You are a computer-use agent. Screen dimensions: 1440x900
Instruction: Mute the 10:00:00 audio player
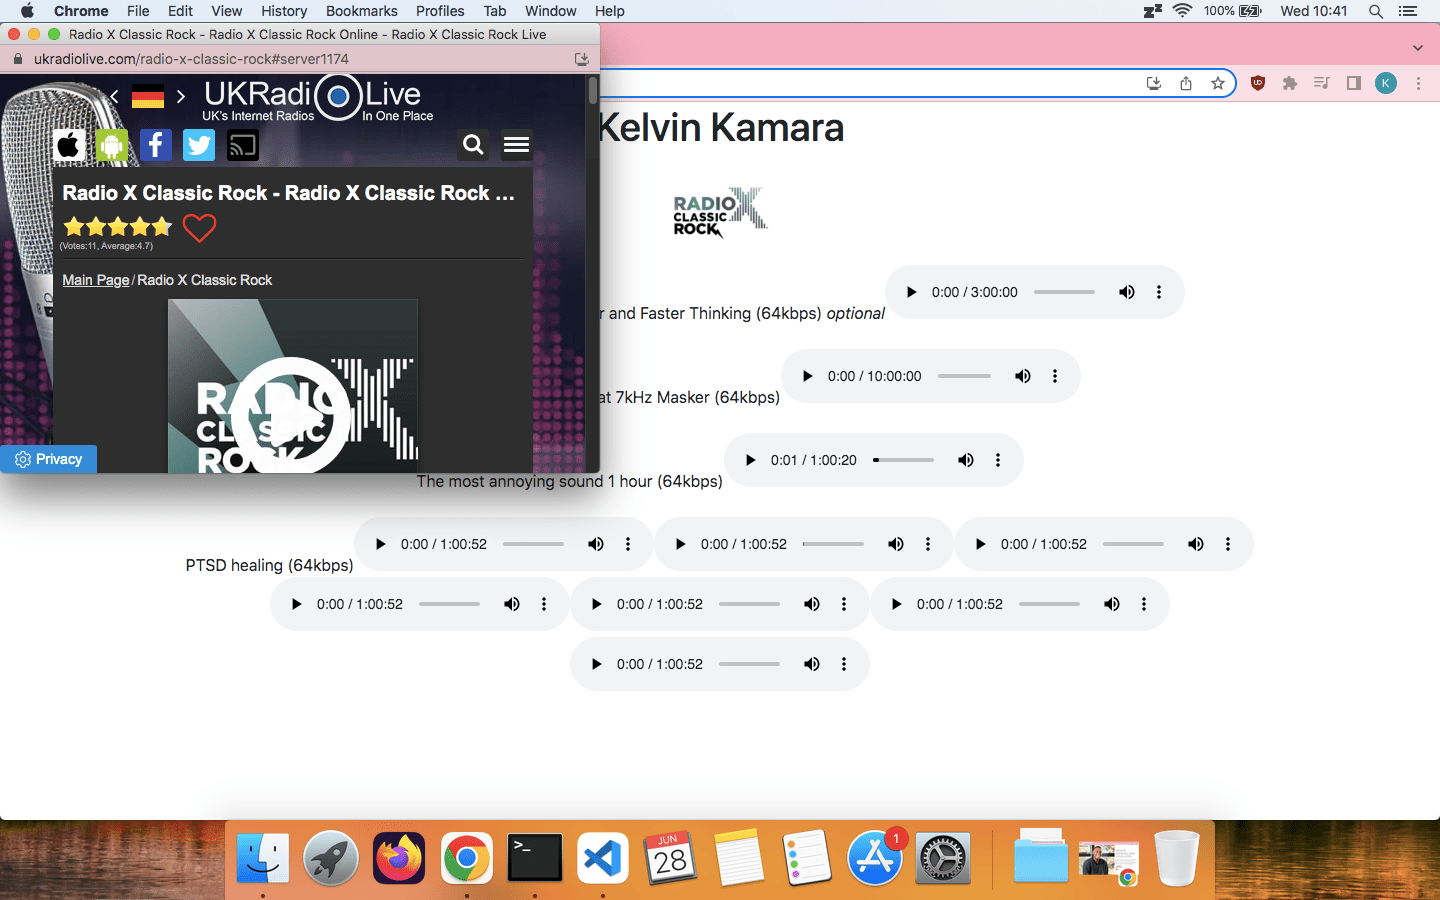click(1023, 376)
